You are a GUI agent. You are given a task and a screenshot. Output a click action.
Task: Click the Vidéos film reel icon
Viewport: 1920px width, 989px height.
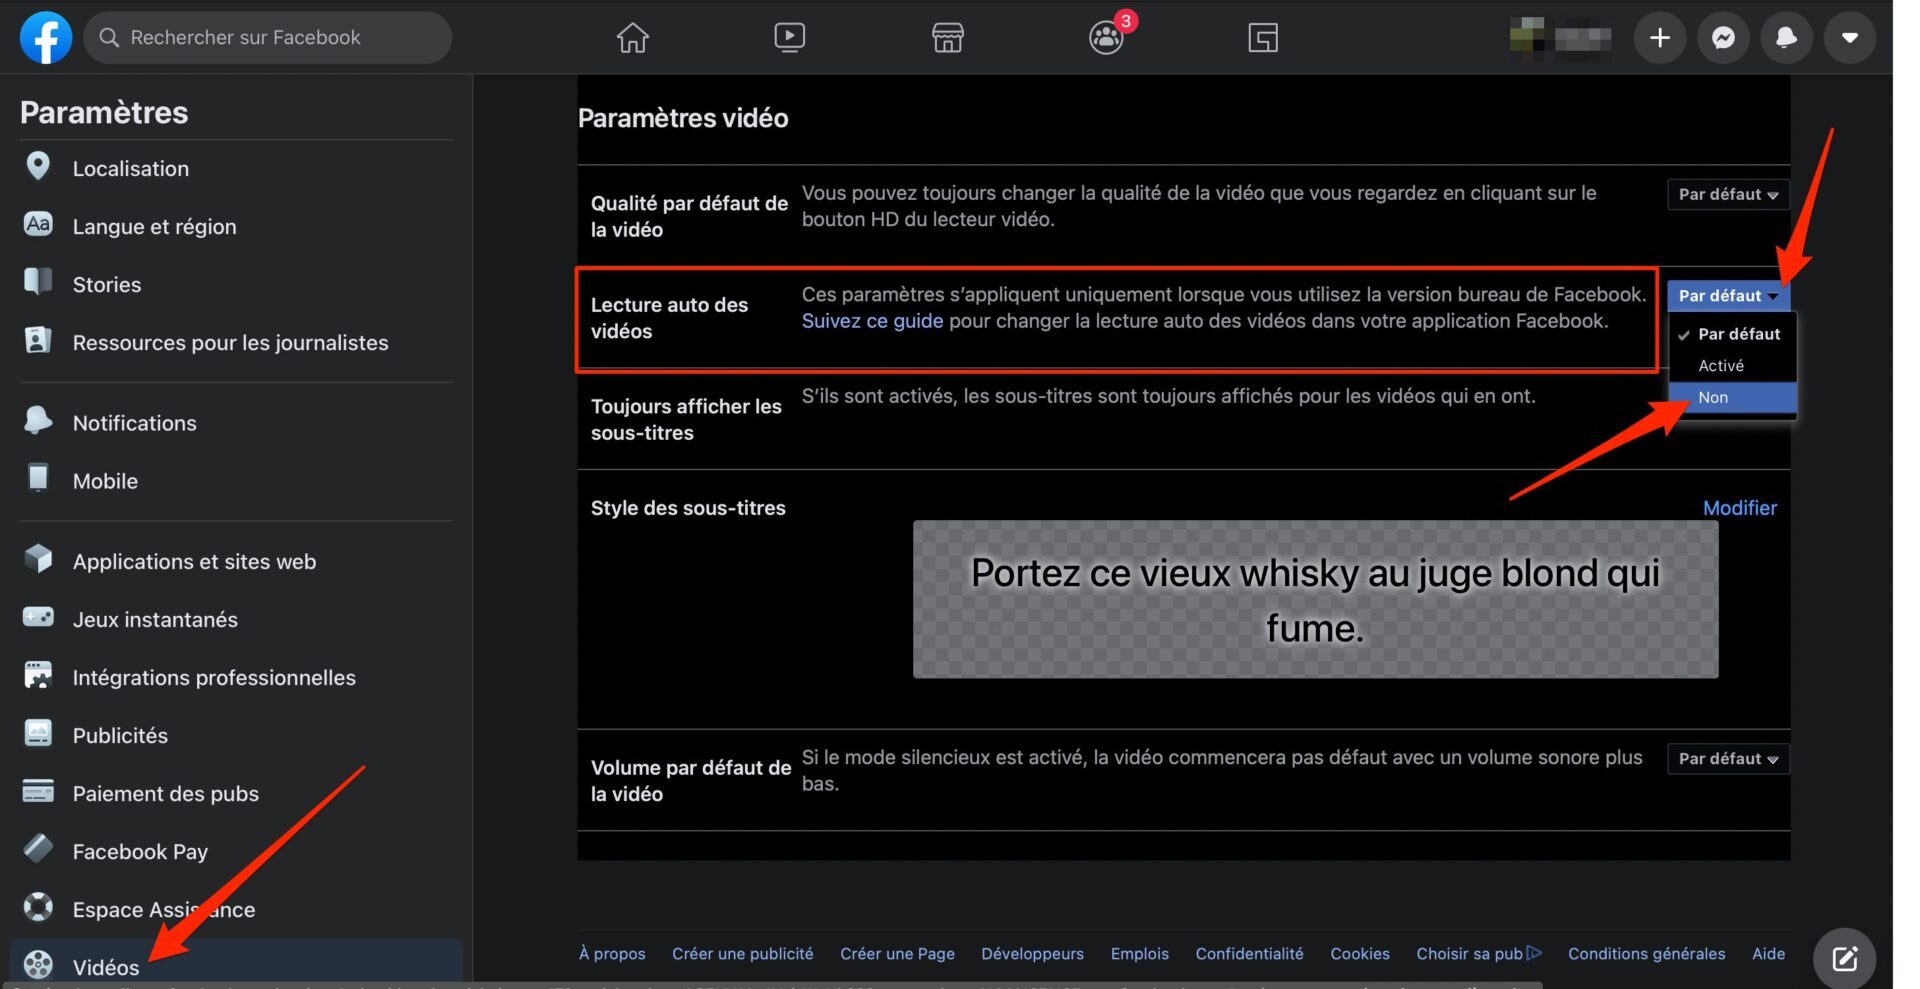pos(38,965)
